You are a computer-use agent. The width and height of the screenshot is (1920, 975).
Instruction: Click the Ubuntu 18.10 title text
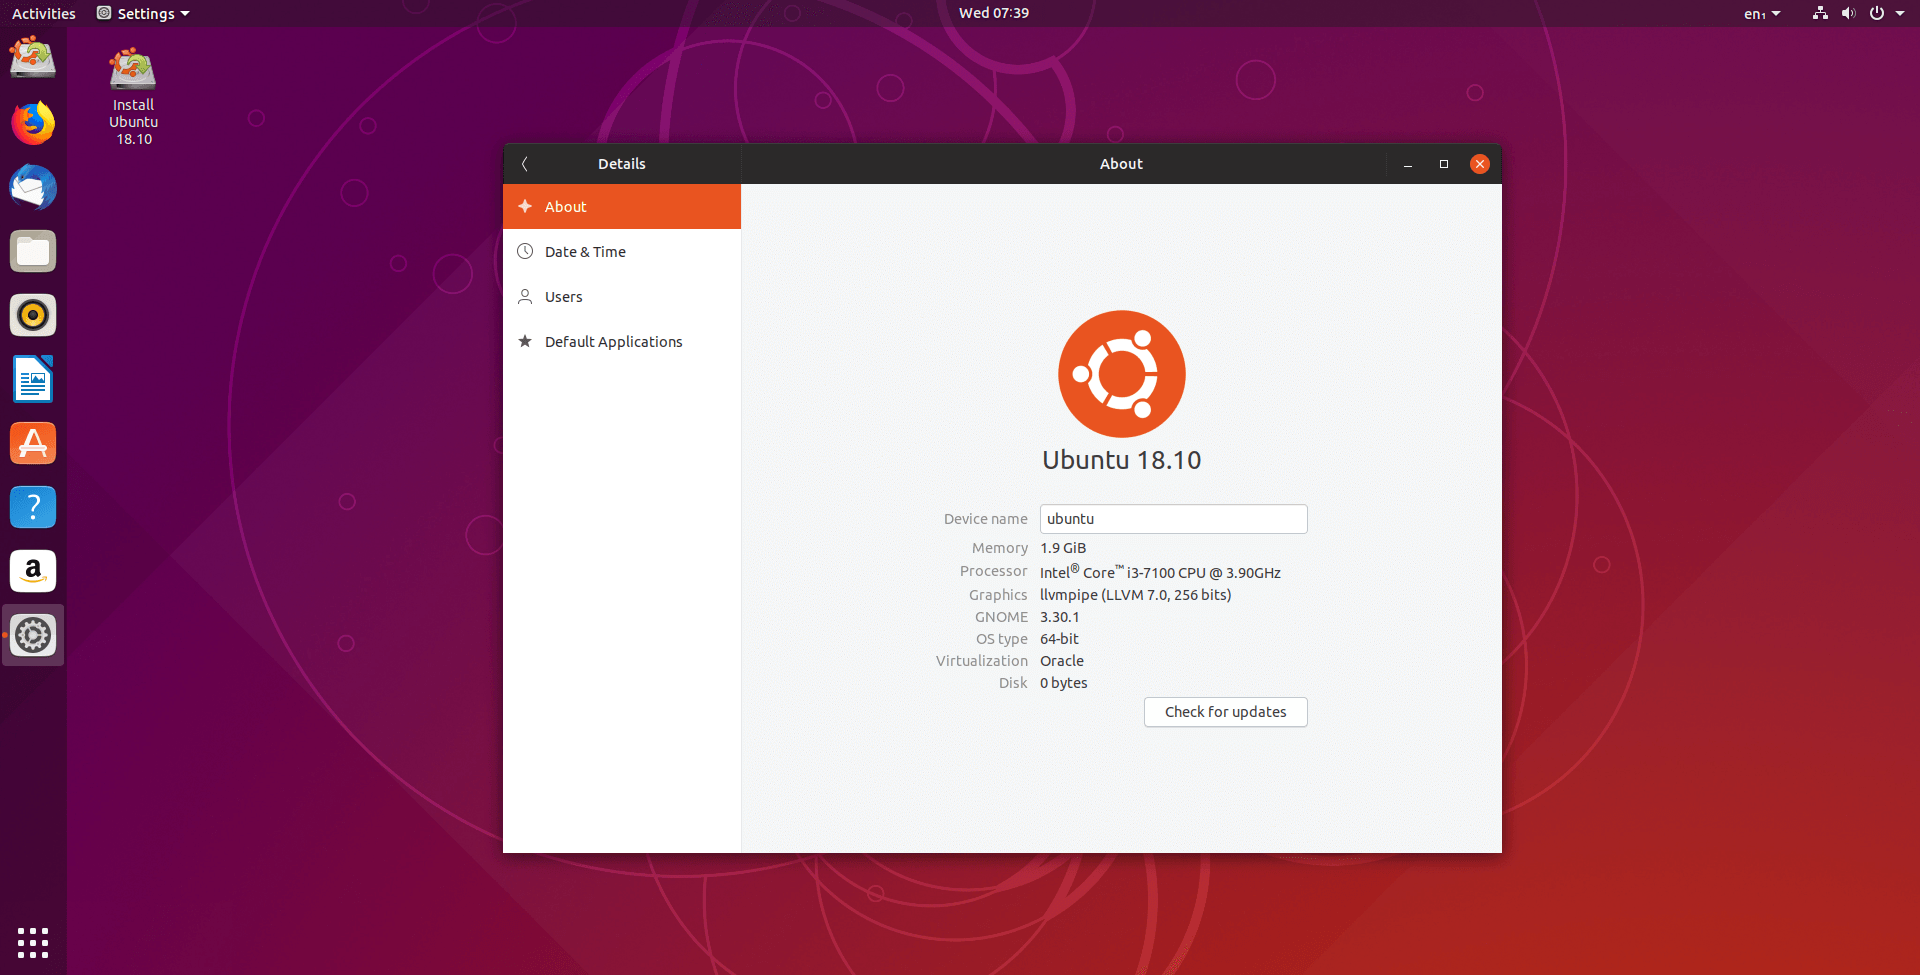pyautogui.click(x=1122, y=460)
